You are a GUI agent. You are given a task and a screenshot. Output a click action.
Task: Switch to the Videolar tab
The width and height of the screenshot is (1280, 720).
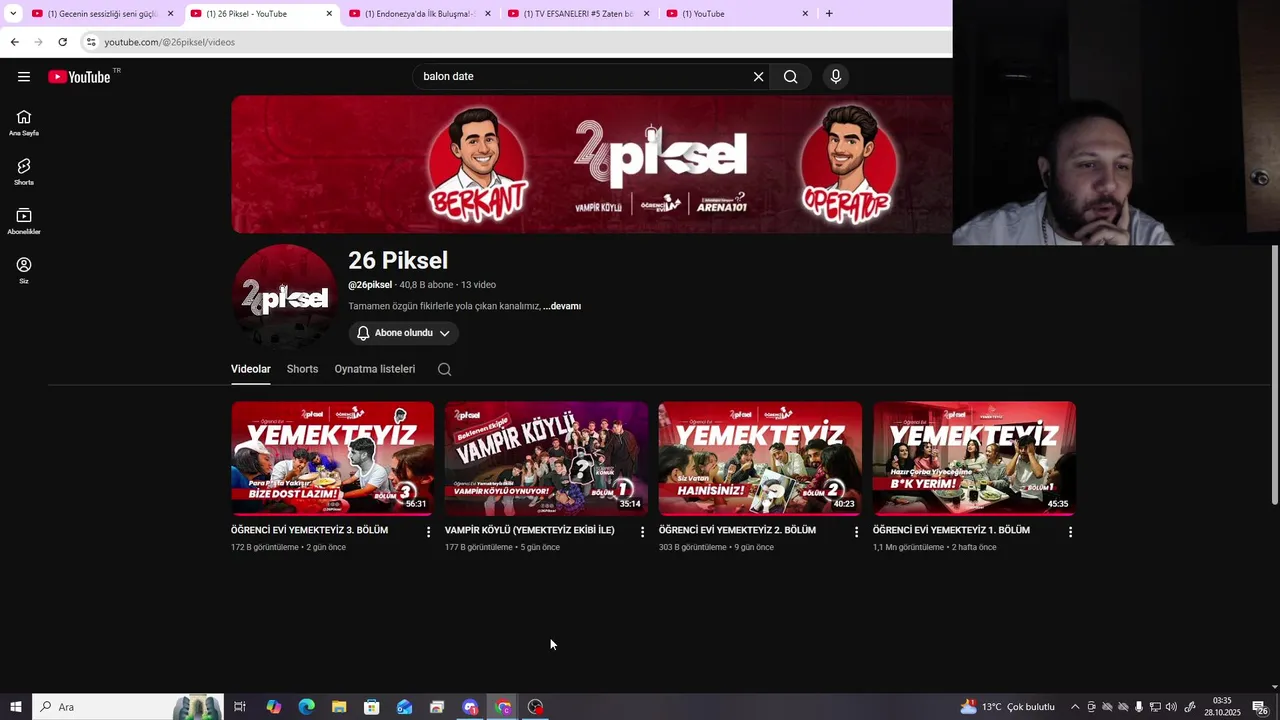pyautogui.click(x=251, y=369)
